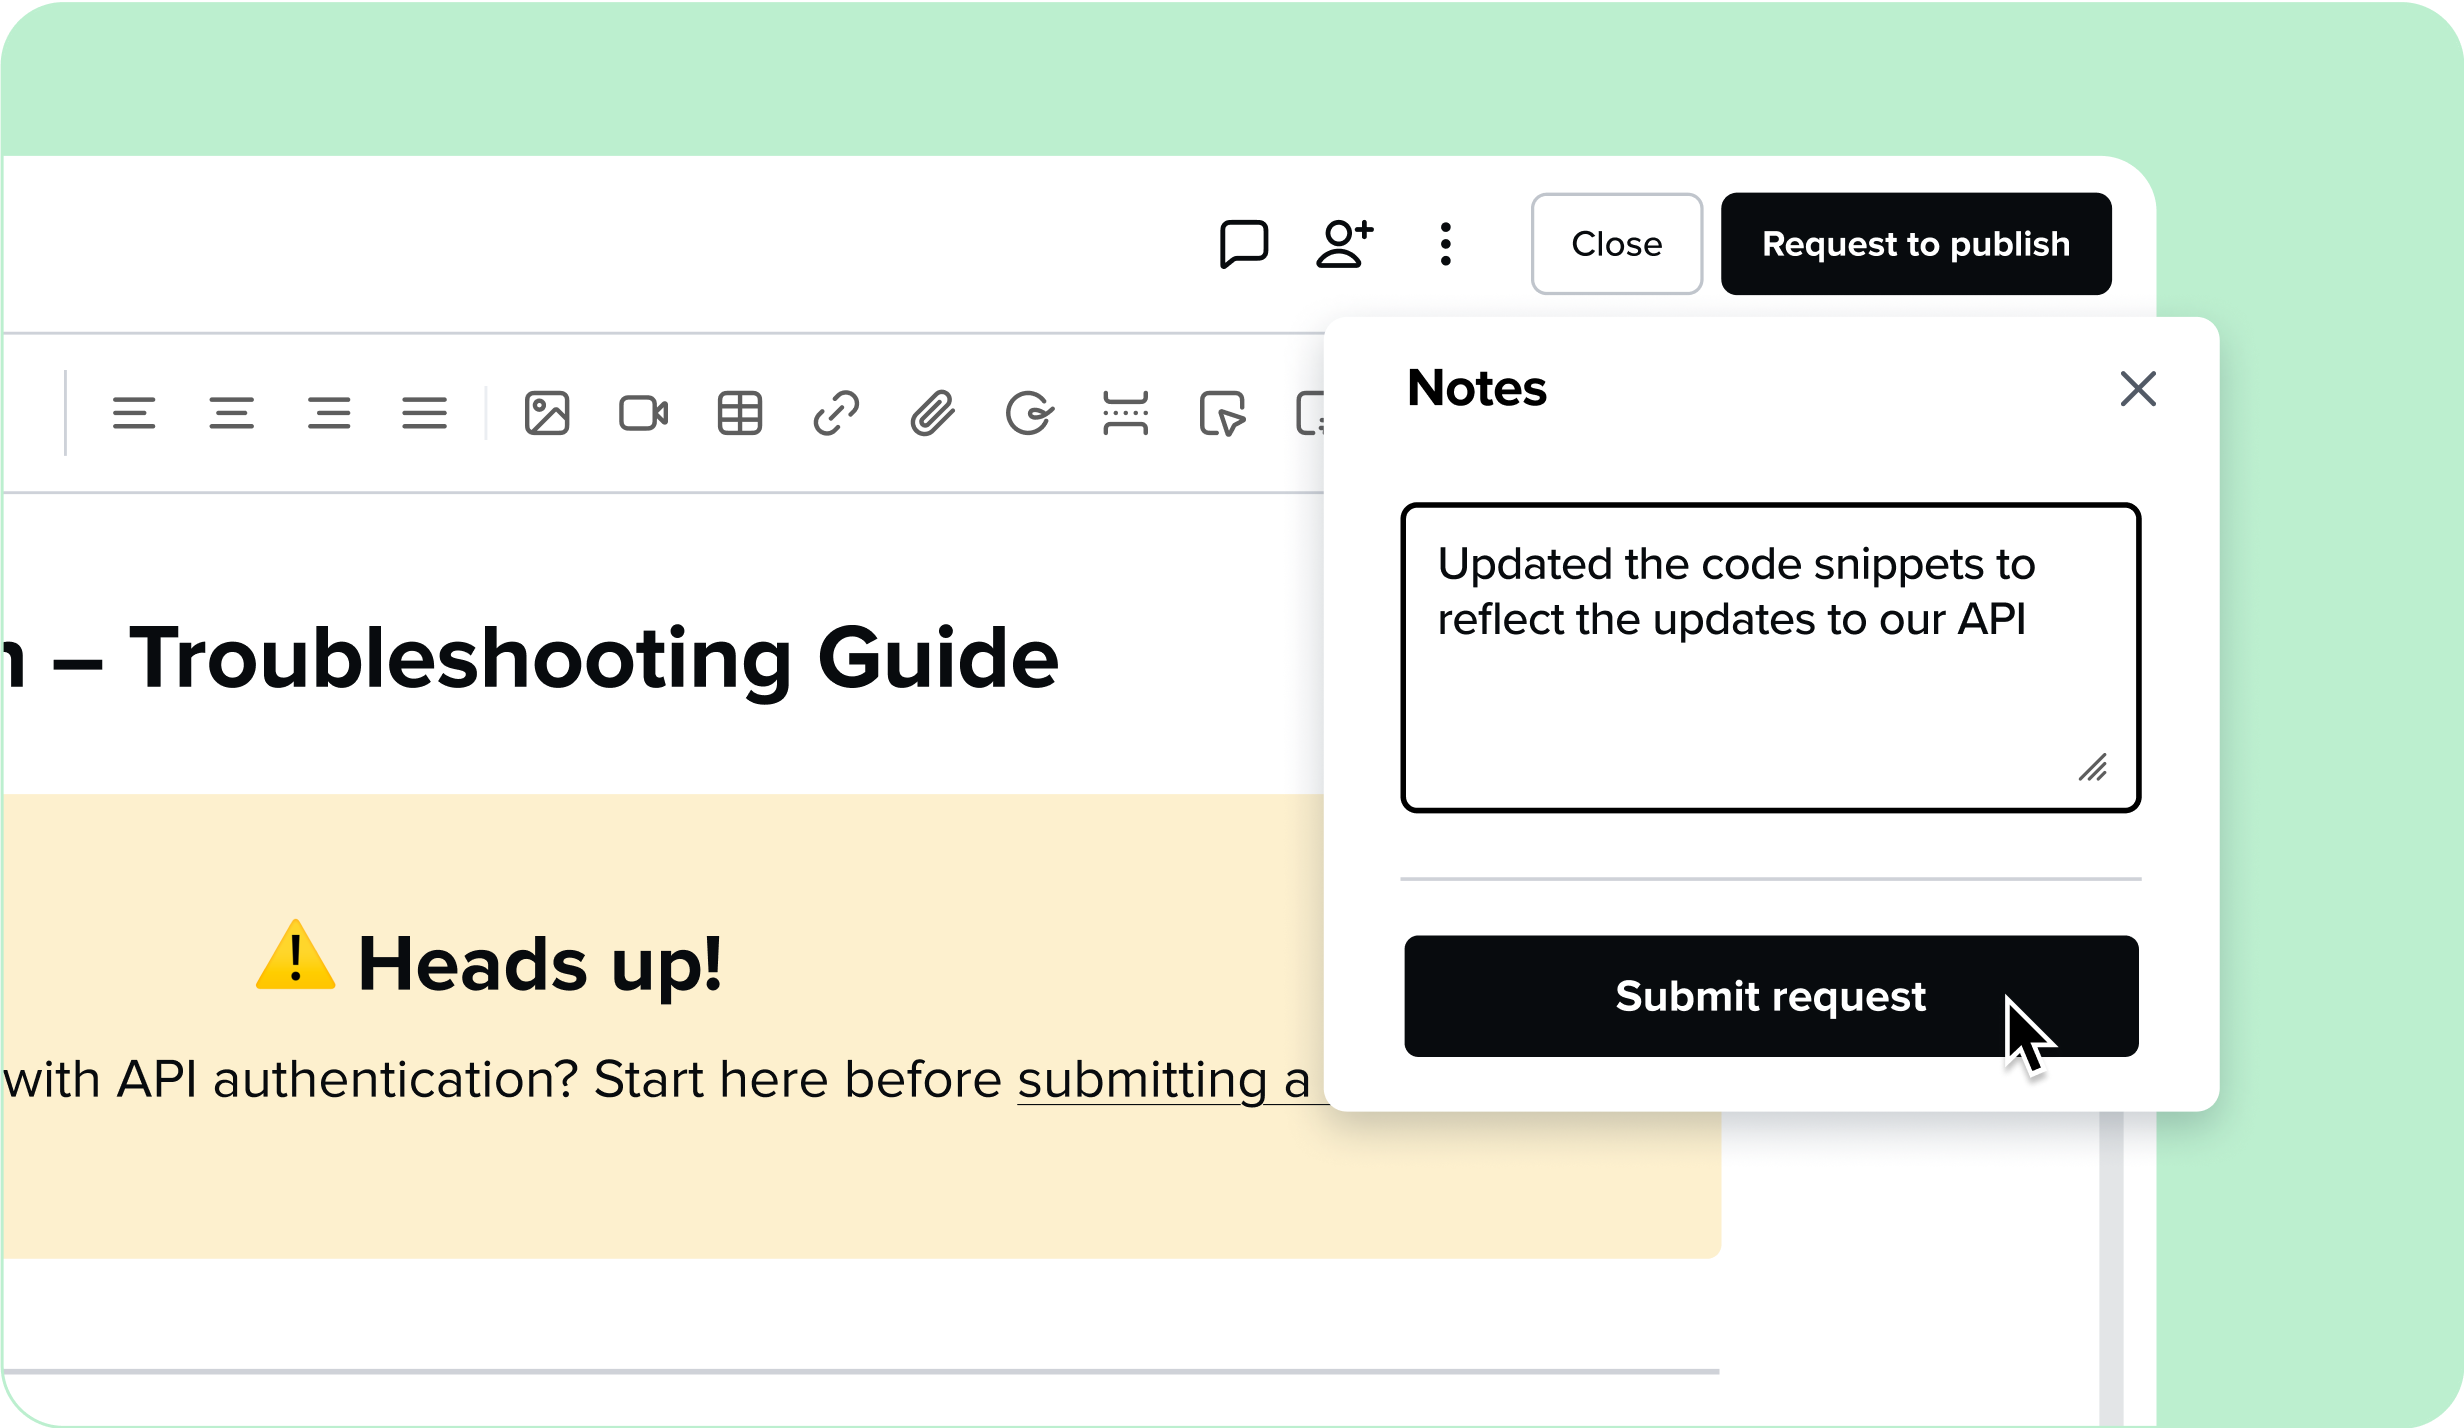Close the Notes popup with X

2138,389
